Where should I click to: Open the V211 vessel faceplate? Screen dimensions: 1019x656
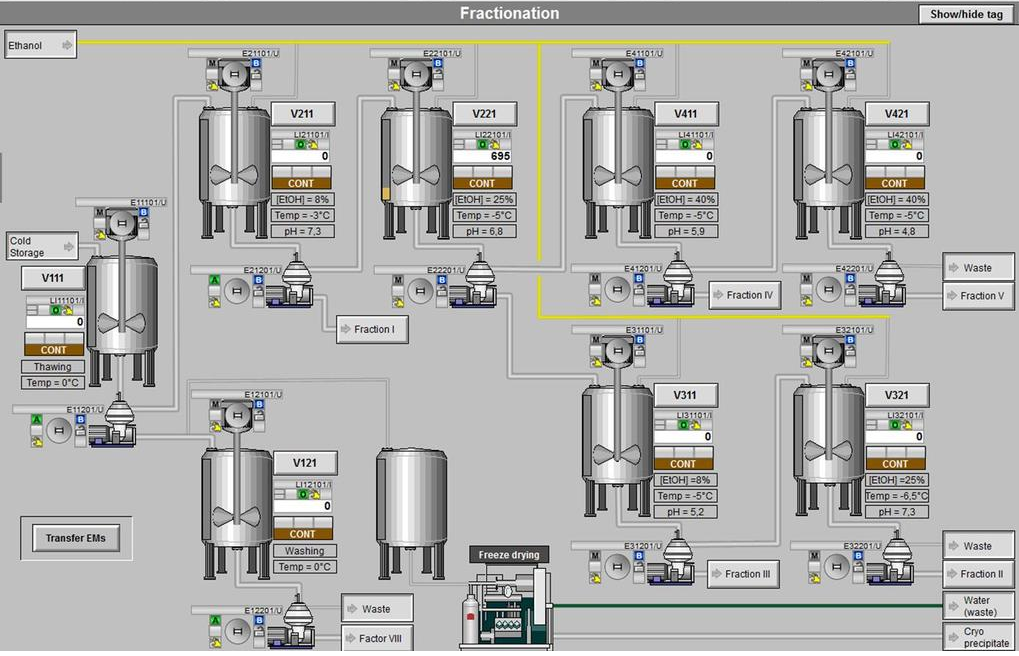coord(303,114)
